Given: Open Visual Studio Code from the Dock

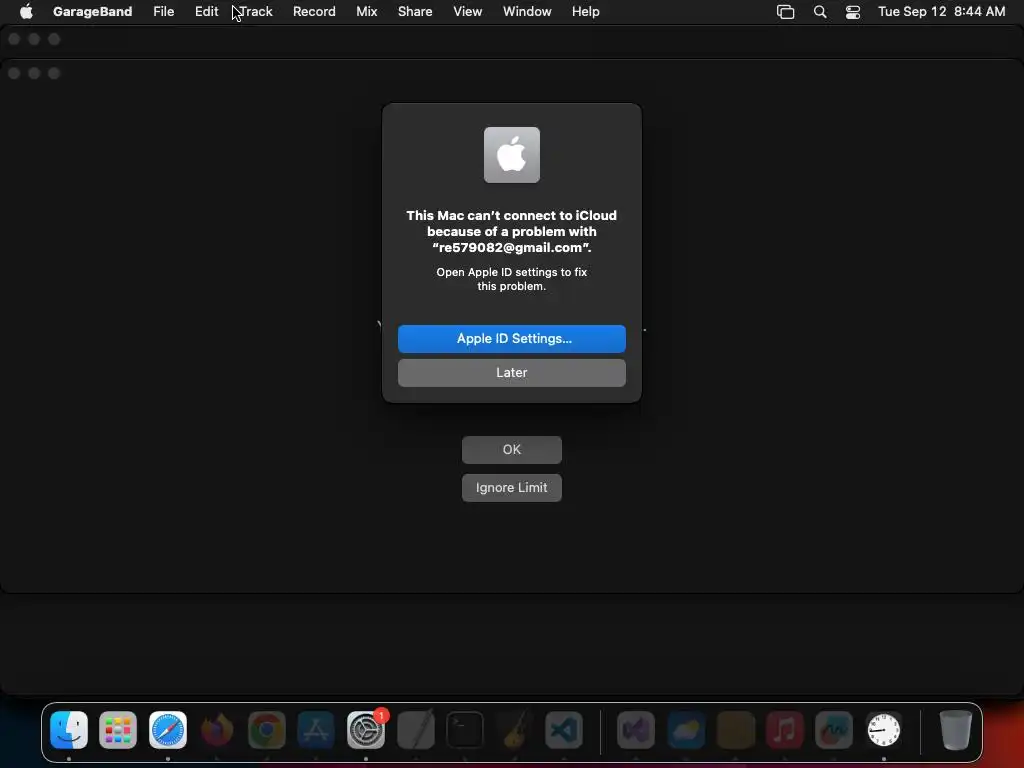Looking at the screenshot, I should [564, 729].
